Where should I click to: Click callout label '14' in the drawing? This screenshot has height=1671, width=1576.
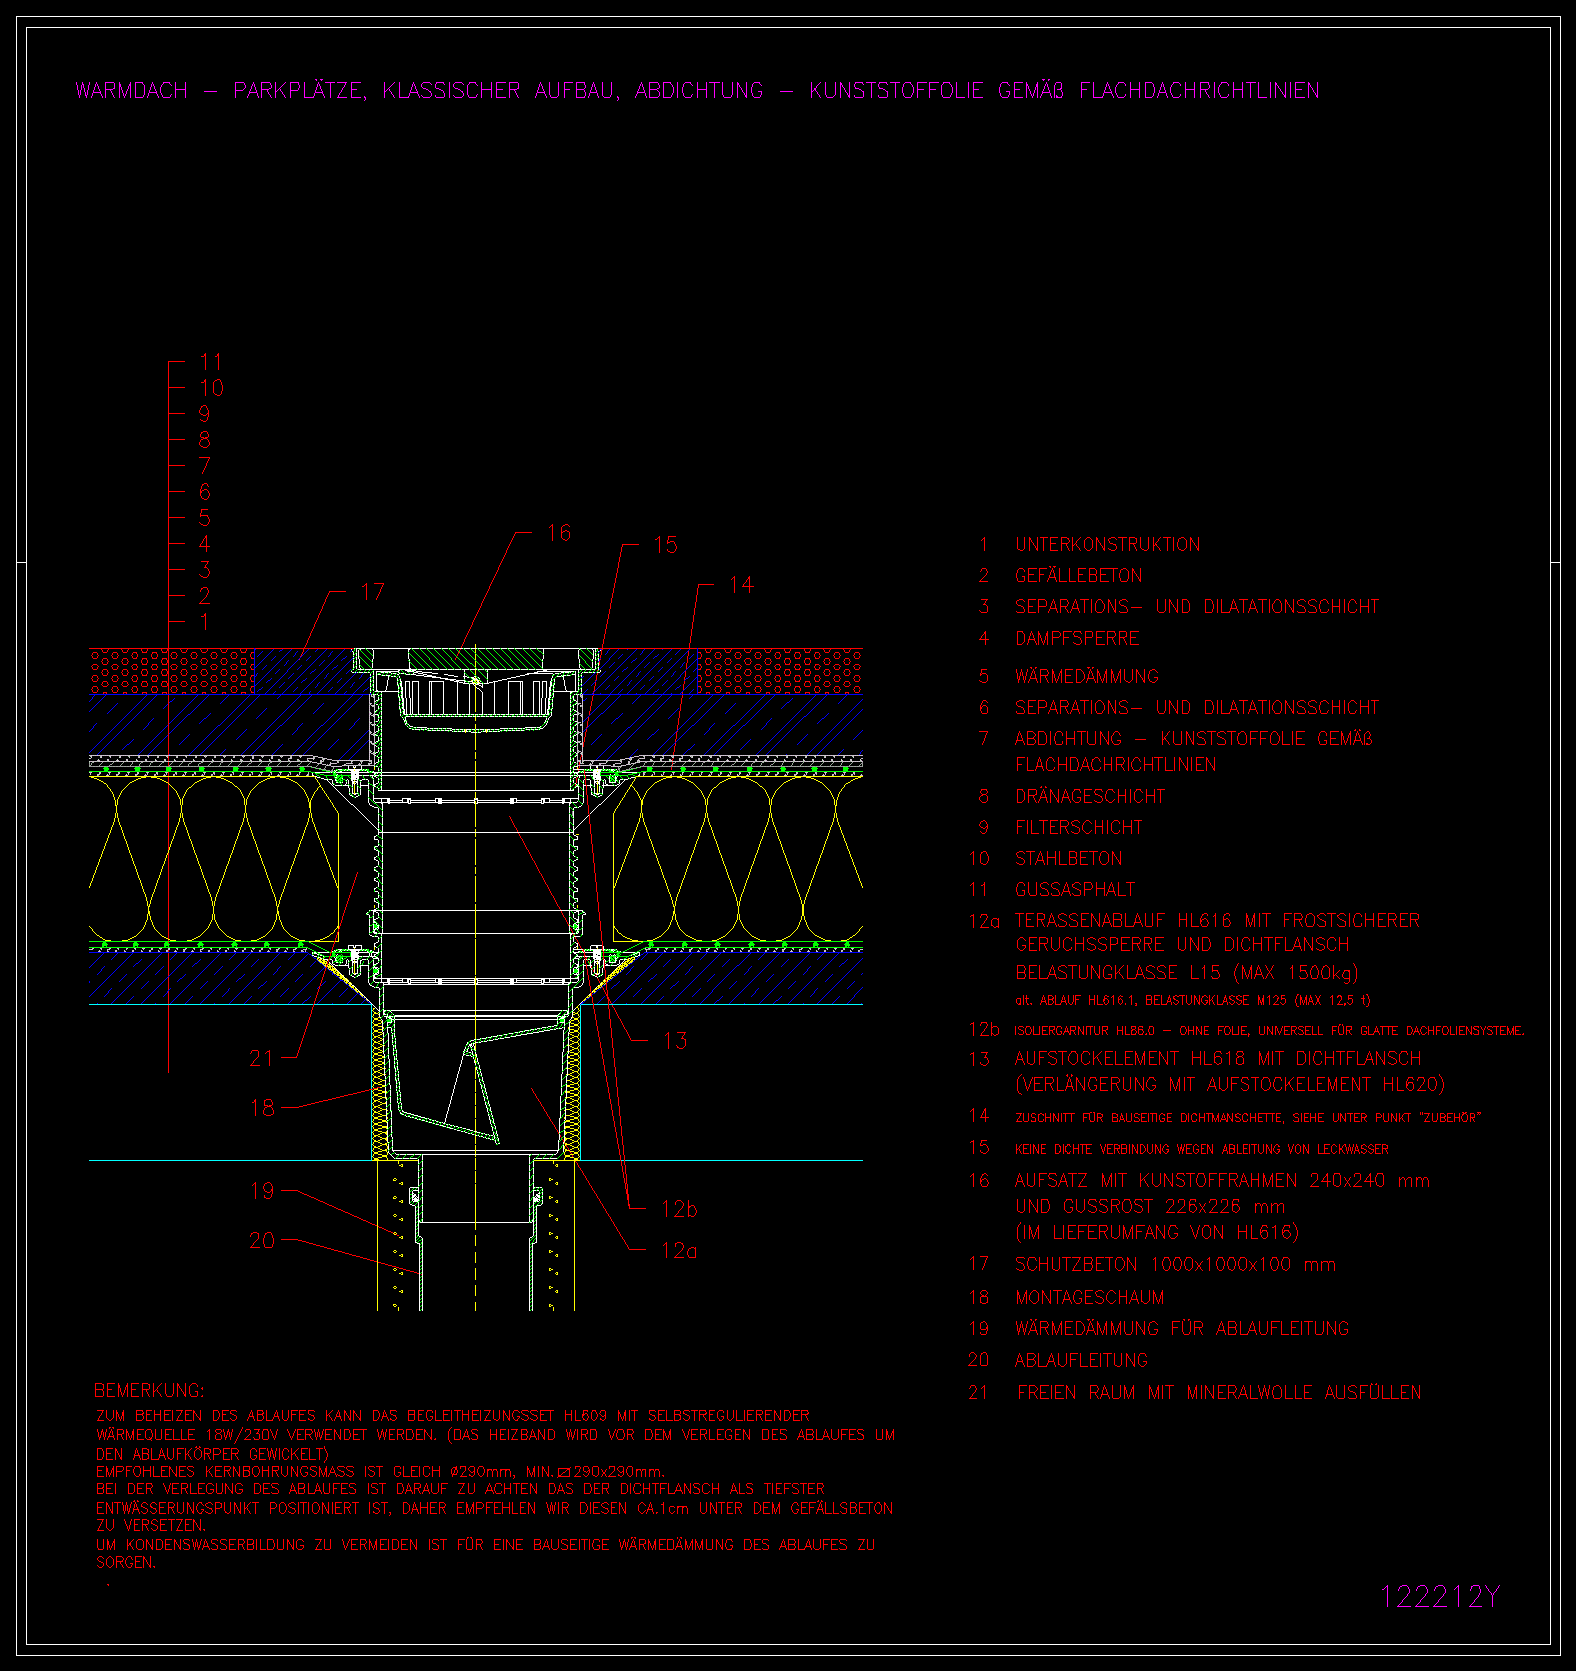(741, 585)
